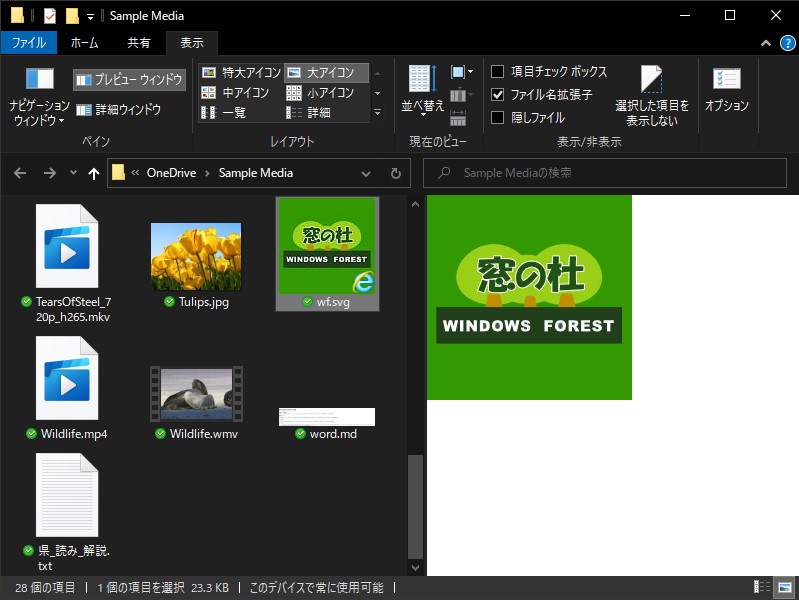Image resolution: width=799 pixels, height=600 pixels.
Task: Switch to details view in status bar
Action: click(x=761, y=587)
